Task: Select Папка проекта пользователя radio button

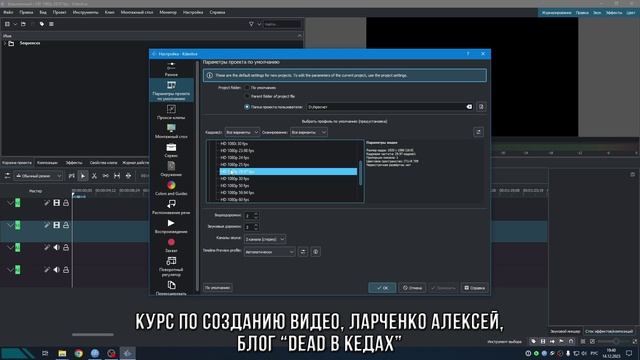Action: pyautogui.click(x=247, y=107)
